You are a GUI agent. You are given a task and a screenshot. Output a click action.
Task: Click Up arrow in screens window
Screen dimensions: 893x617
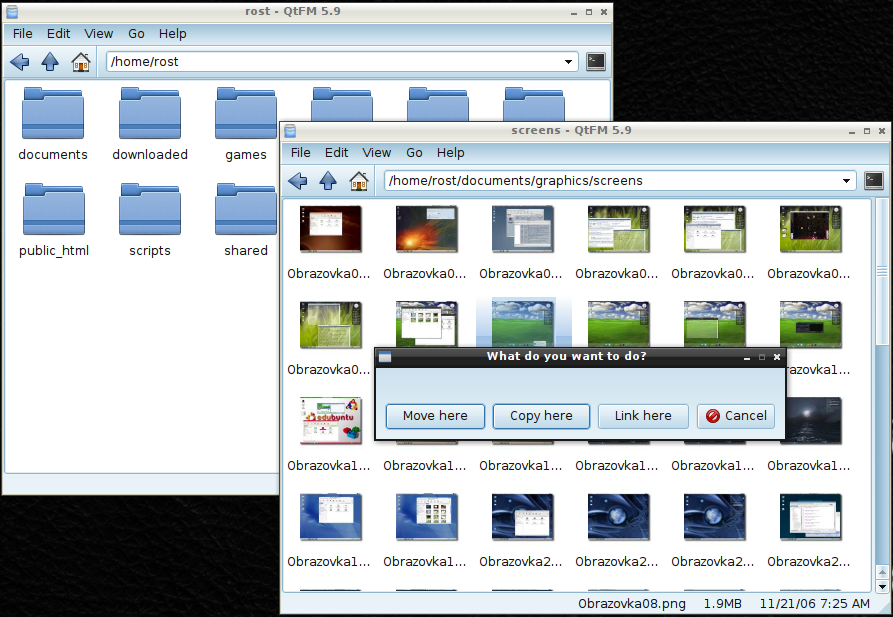click(x=328, y=181)
